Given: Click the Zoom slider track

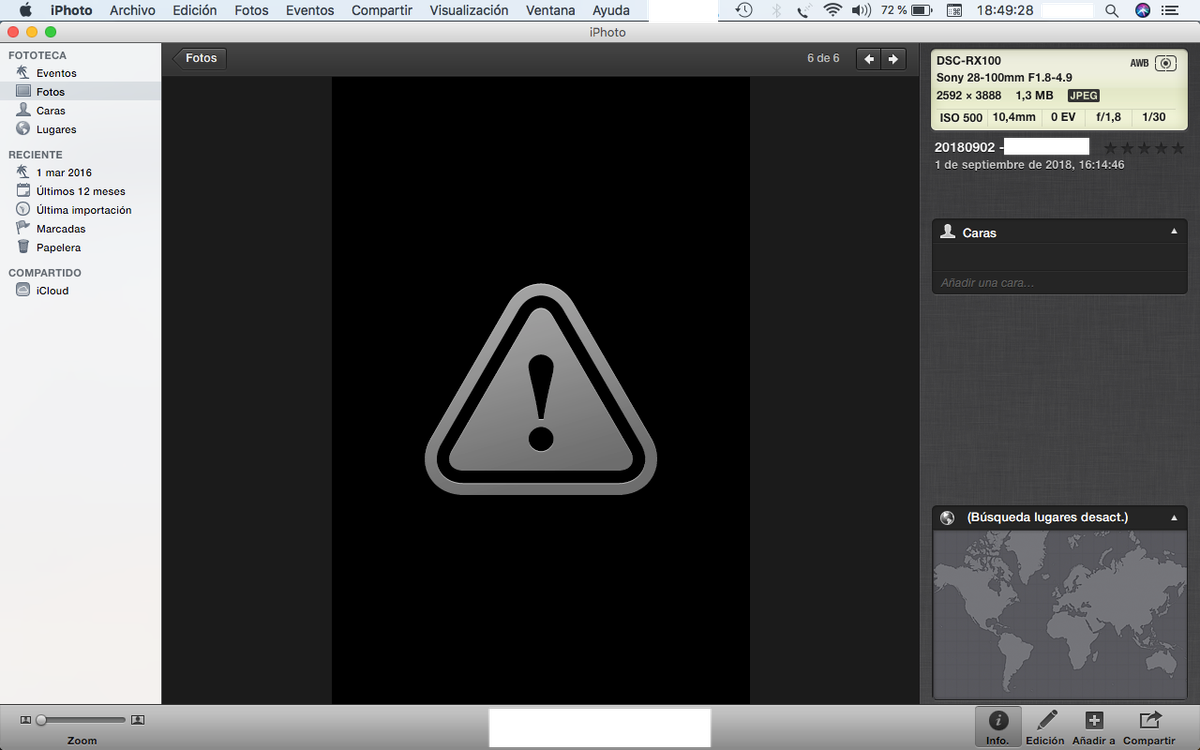Looking at the screenshot, I should tap(83, 720).
